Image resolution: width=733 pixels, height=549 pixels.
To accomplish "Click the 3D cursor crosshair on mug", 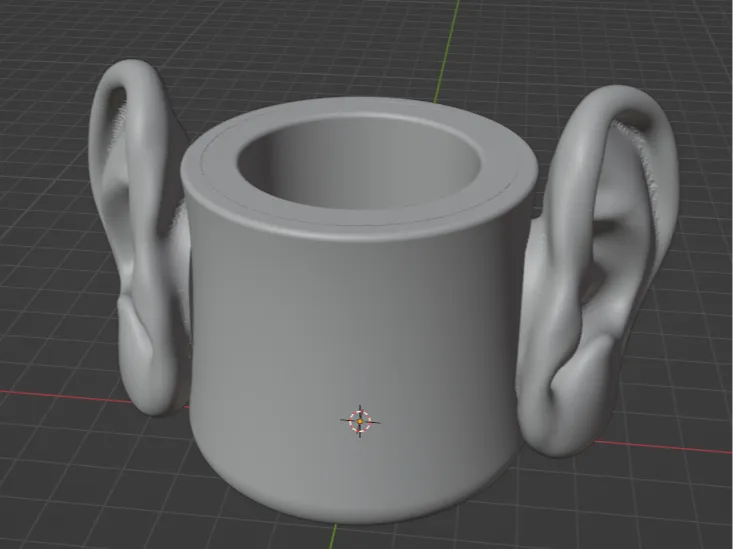I will [360, 421].
